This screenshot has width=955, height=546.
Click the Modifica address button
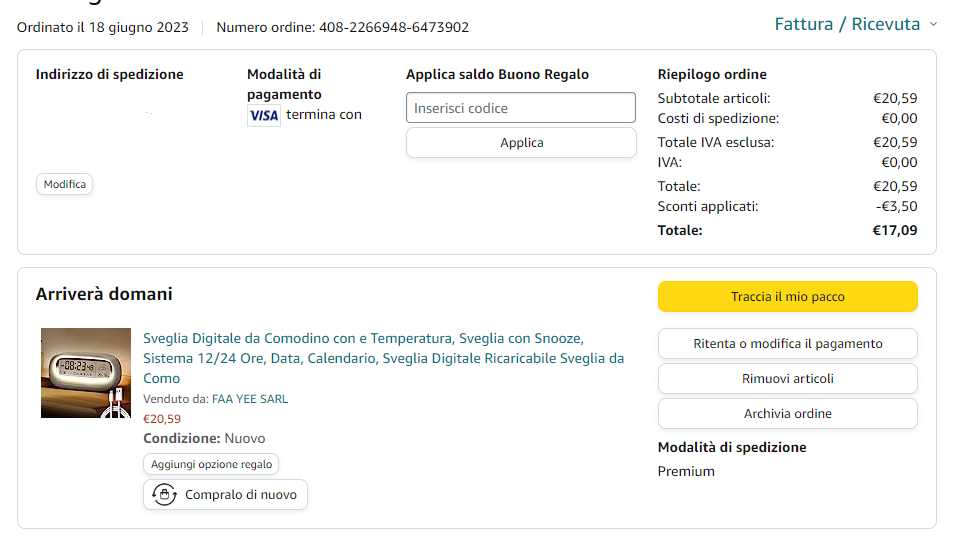point(65,184)
